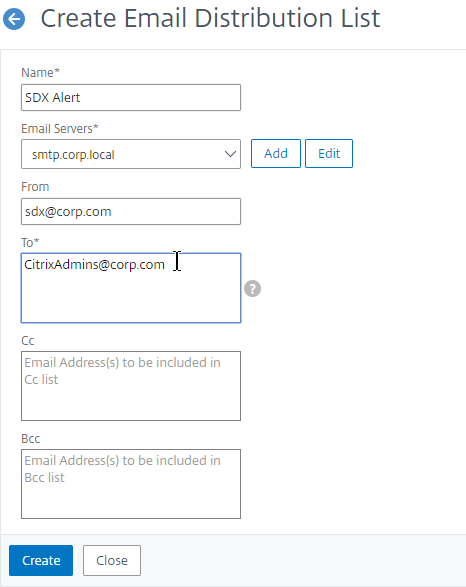Click the Create Email Distribution List heading

point(210,18)
